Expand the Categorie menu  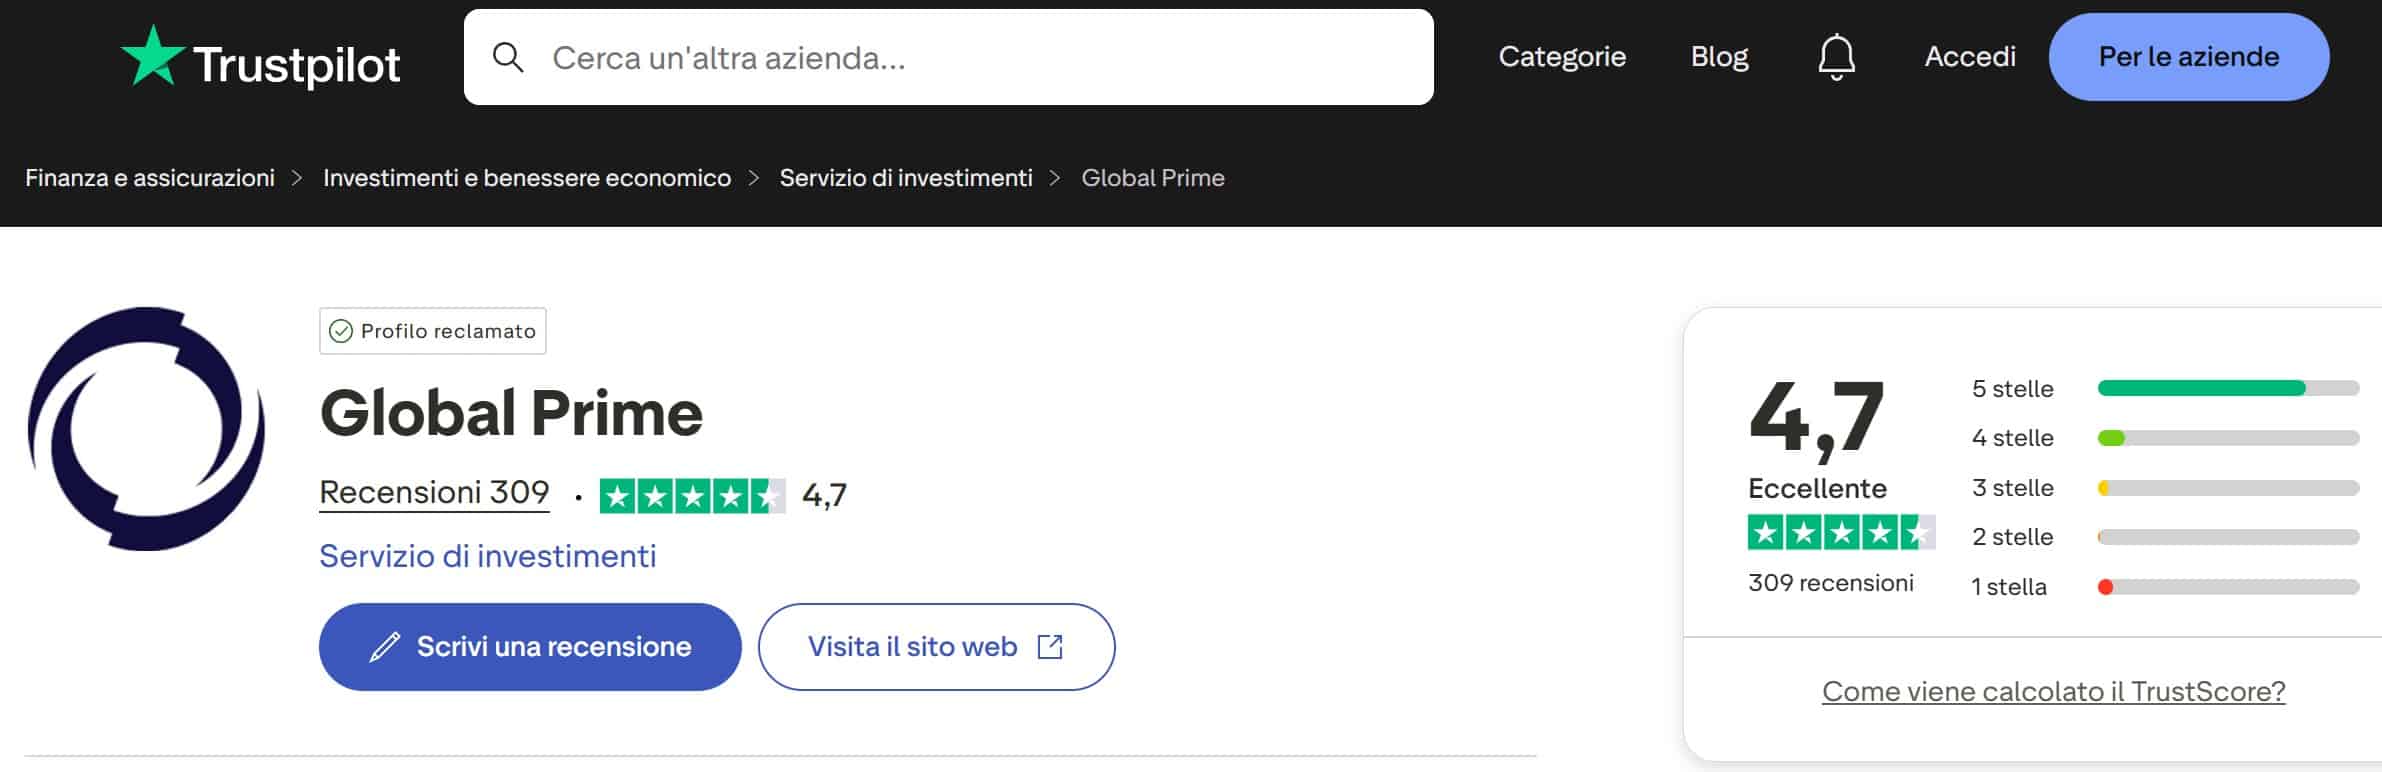coord(1562,57)
